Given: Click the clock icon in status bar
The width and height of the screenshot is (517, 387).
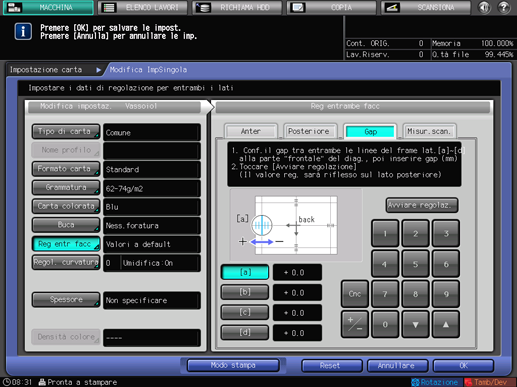Looking at the screenshot, I should pos(6,382).
